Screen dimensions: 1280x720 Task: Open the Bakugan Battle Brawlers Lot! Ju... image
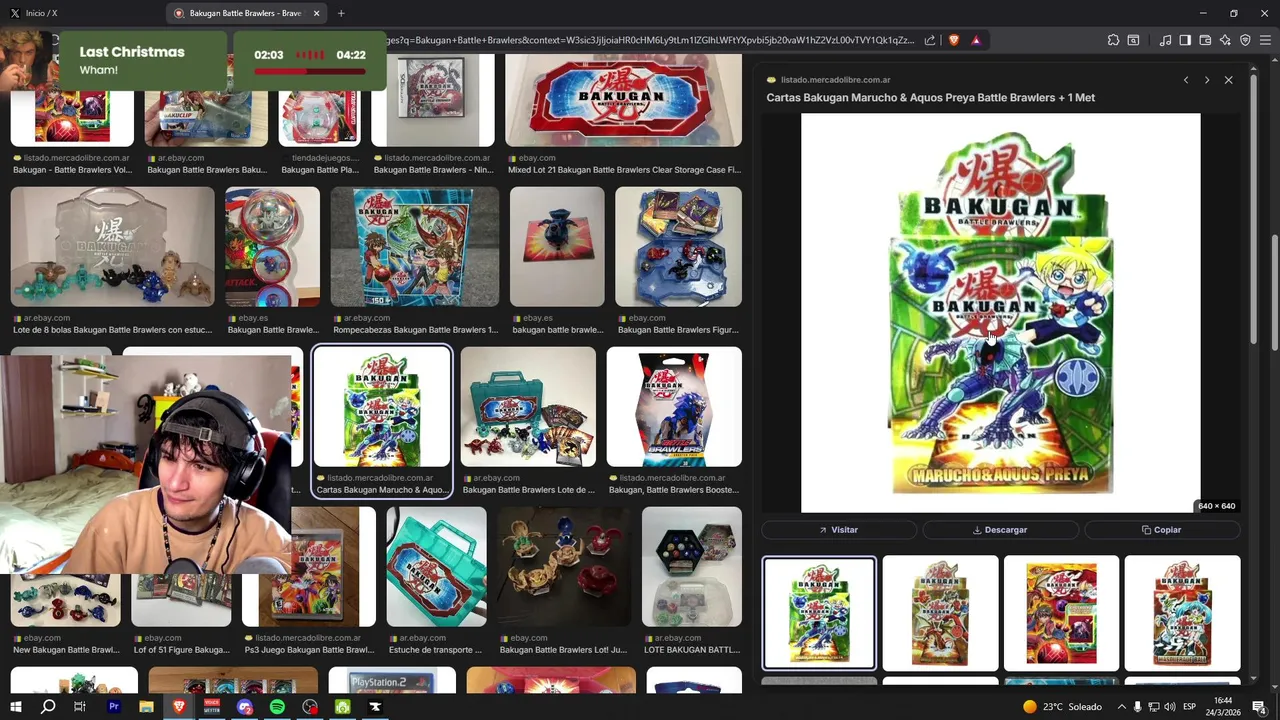(564, 567)
